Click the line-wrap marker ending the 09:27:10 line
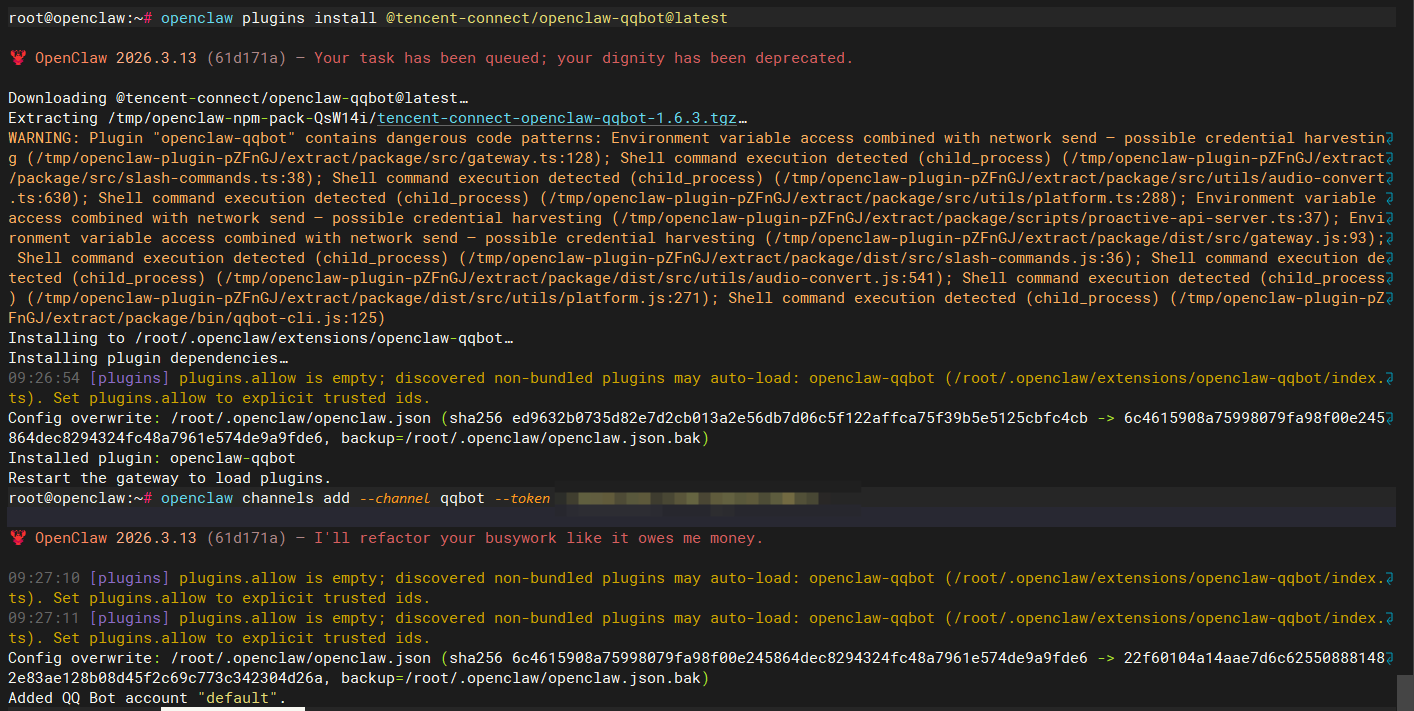 (x=1391, y=578)
